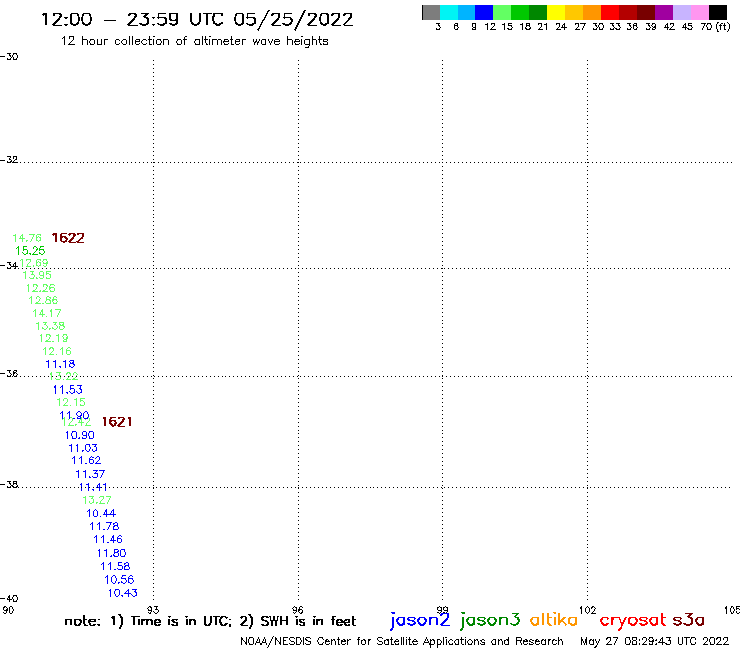The width and height of the screenshot is (740, 650).
Task: Click the NOAA/NESDIS Center credit line
Action: (x=402, y=641)
